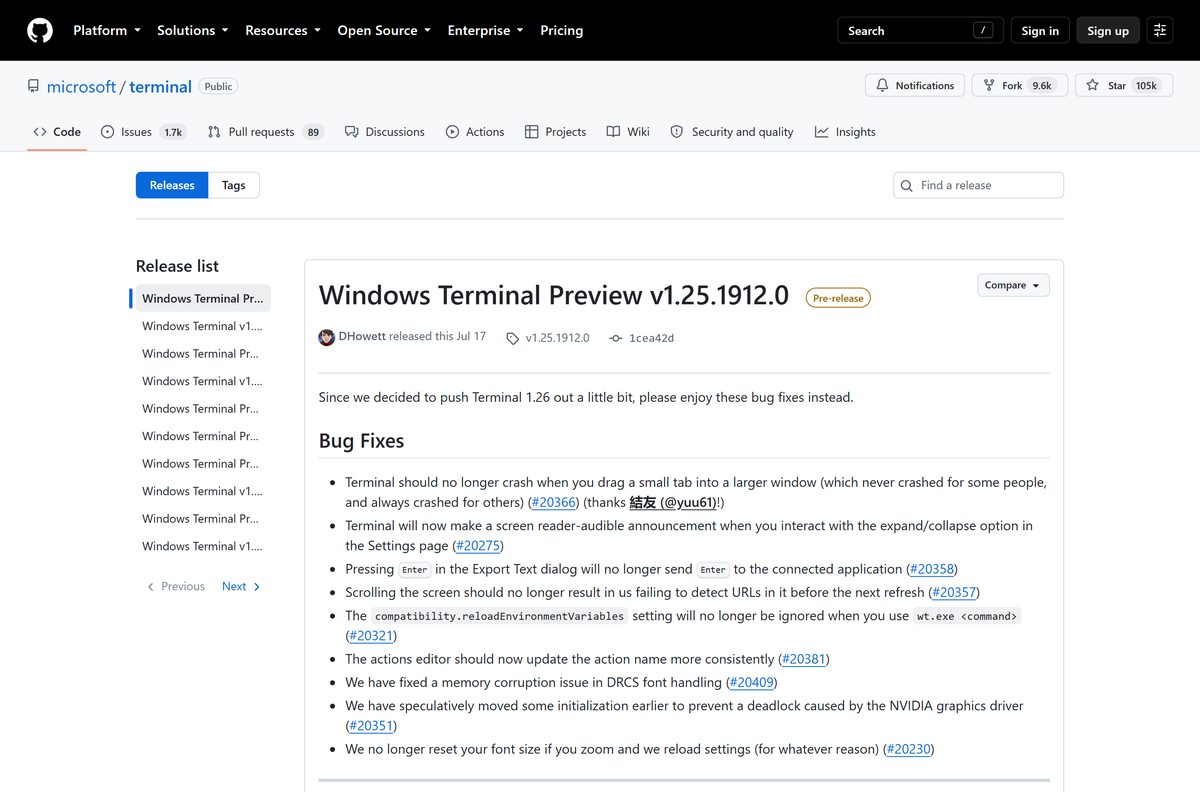Image resolution: width=1200 pixels, height=792 pixels.
Task: Expand the Platform menu
Action: (x=107, y=30)
